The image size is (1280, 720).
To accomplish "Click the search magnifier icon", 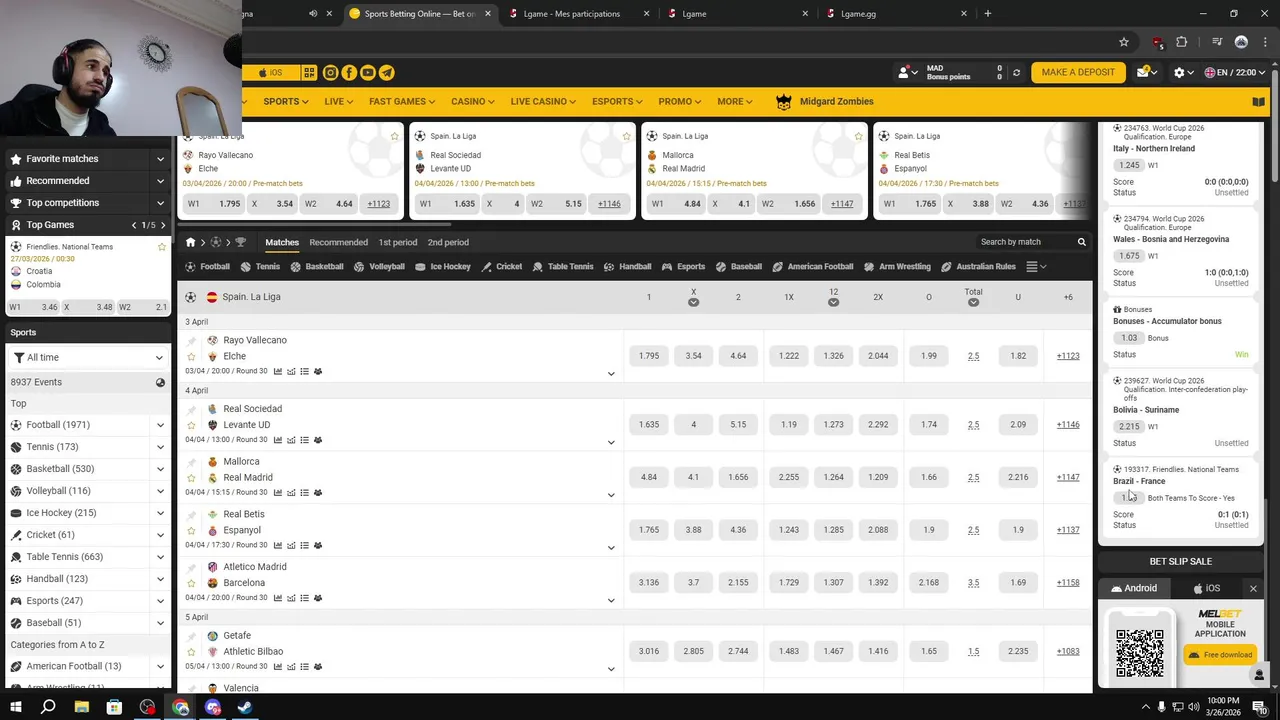I will tap(1081, 242).
